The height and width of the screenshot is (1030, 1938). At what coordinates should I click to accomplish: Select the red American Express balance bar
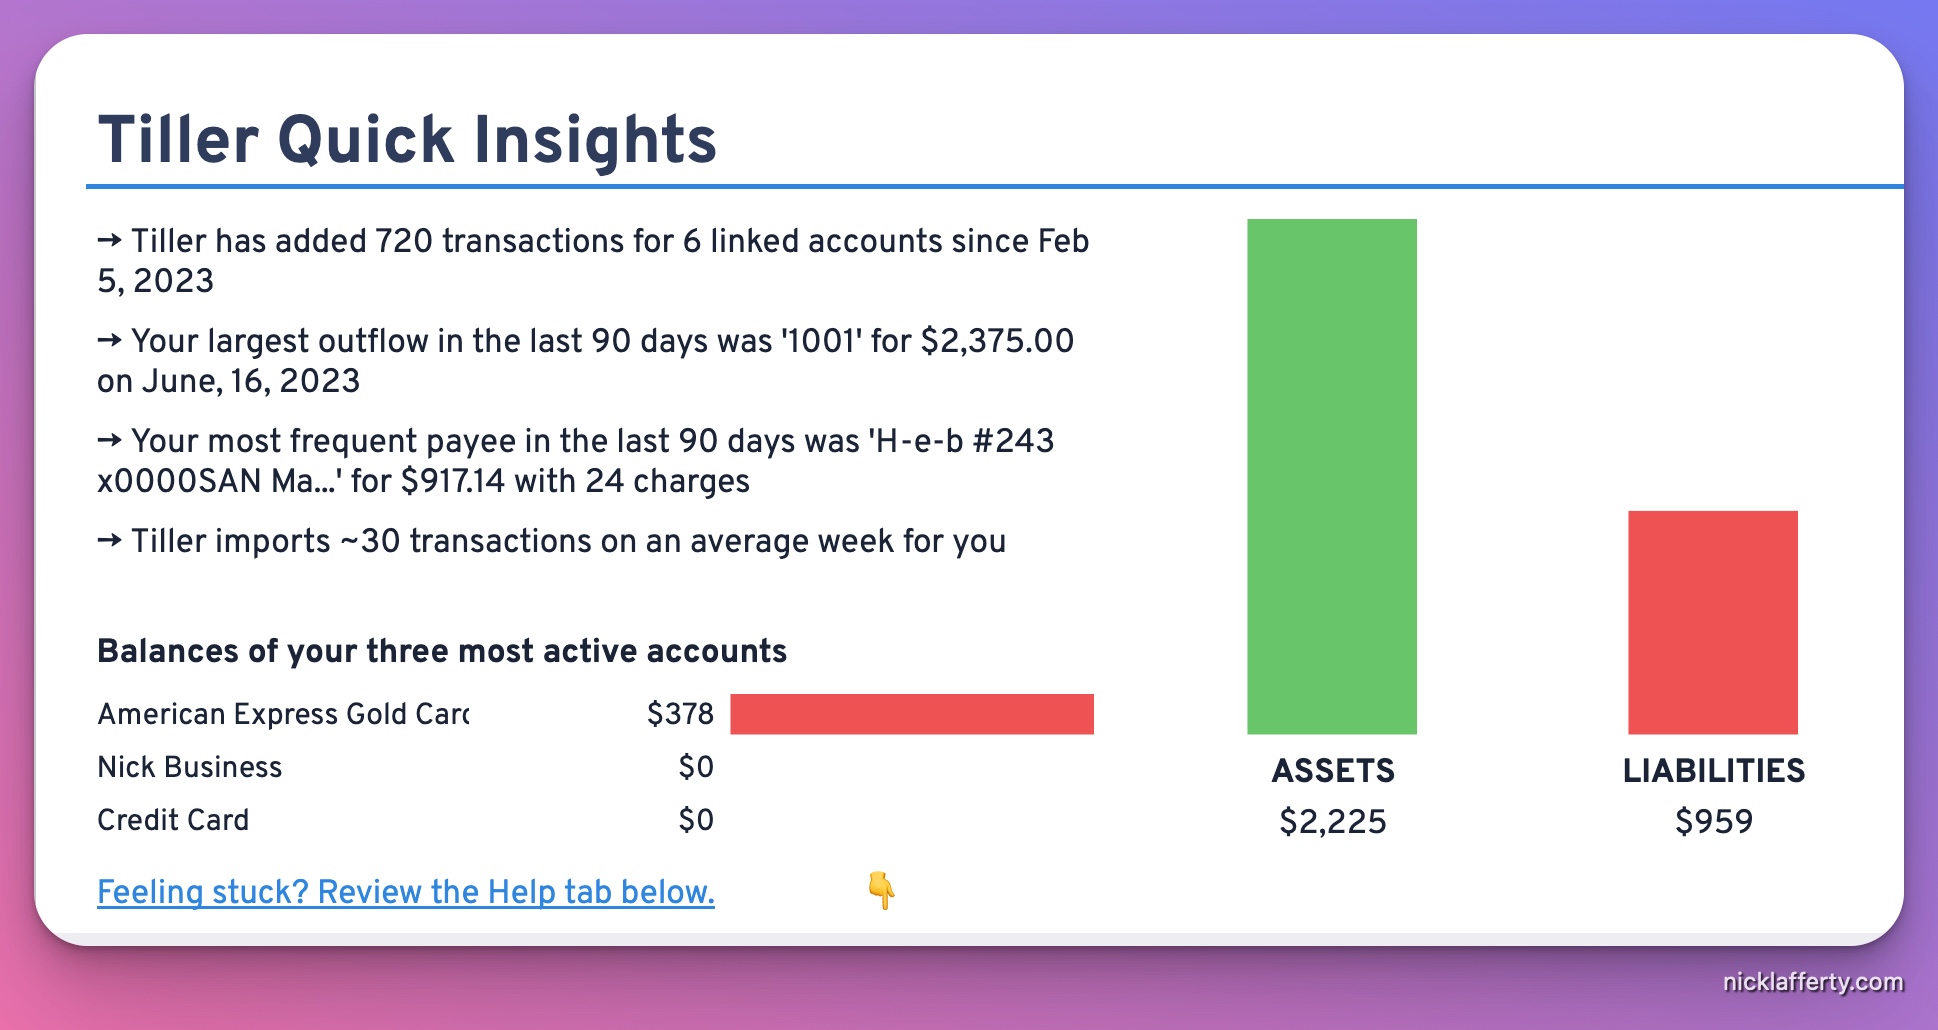point(911,714)
